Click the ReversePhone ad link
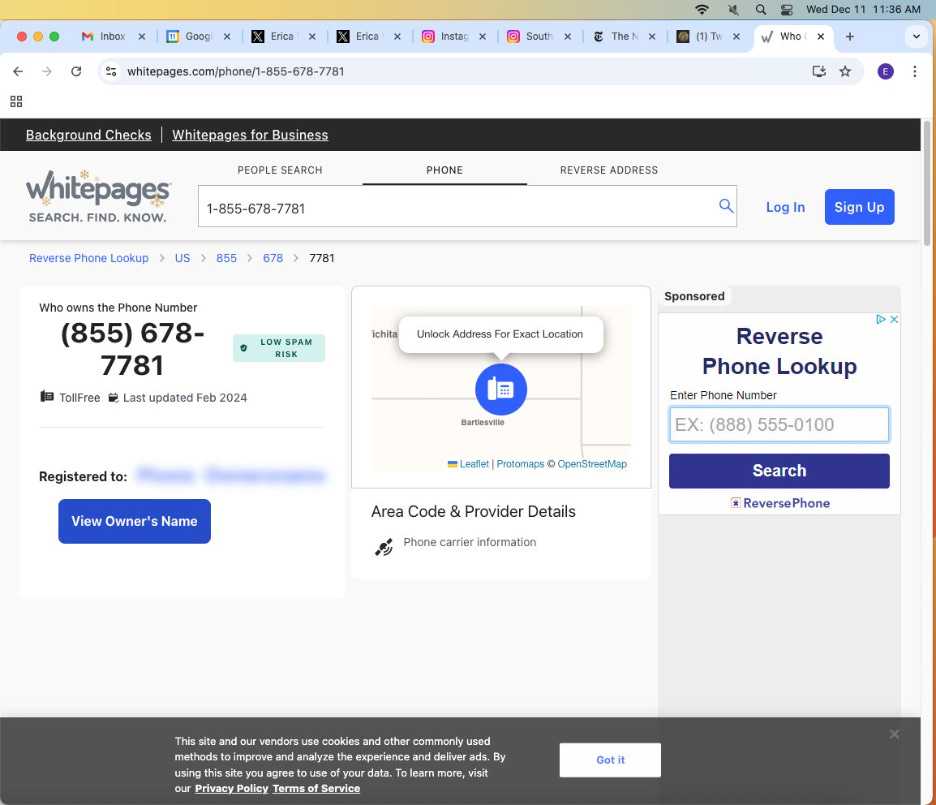936x805 pixels. click(780, 503)
